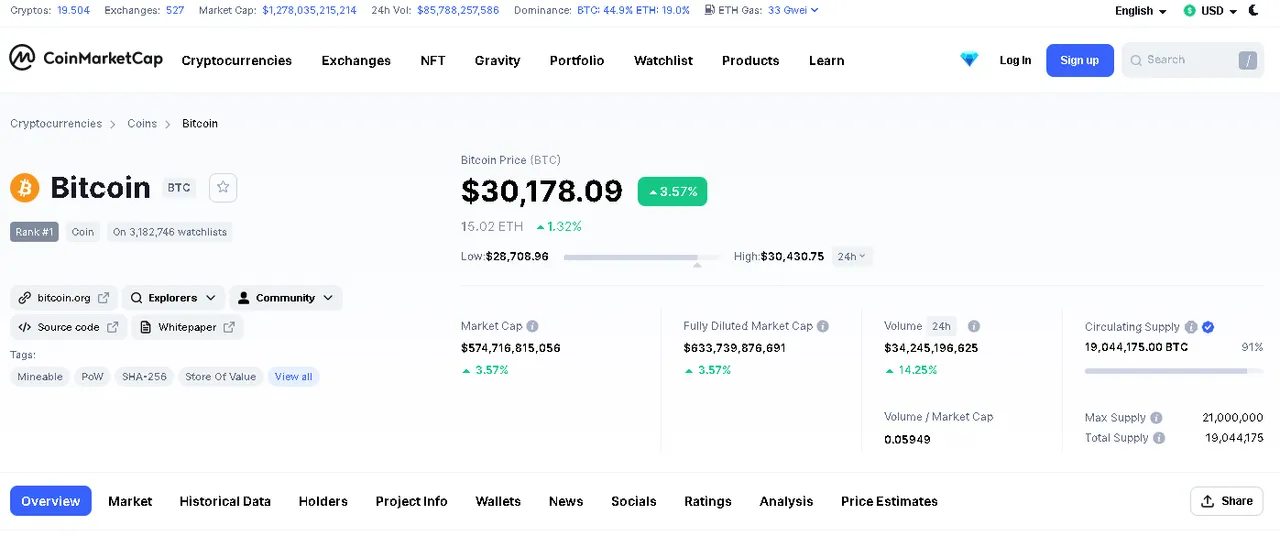
Task: Open the bitcoin.org website link
Action: (64, 298)
